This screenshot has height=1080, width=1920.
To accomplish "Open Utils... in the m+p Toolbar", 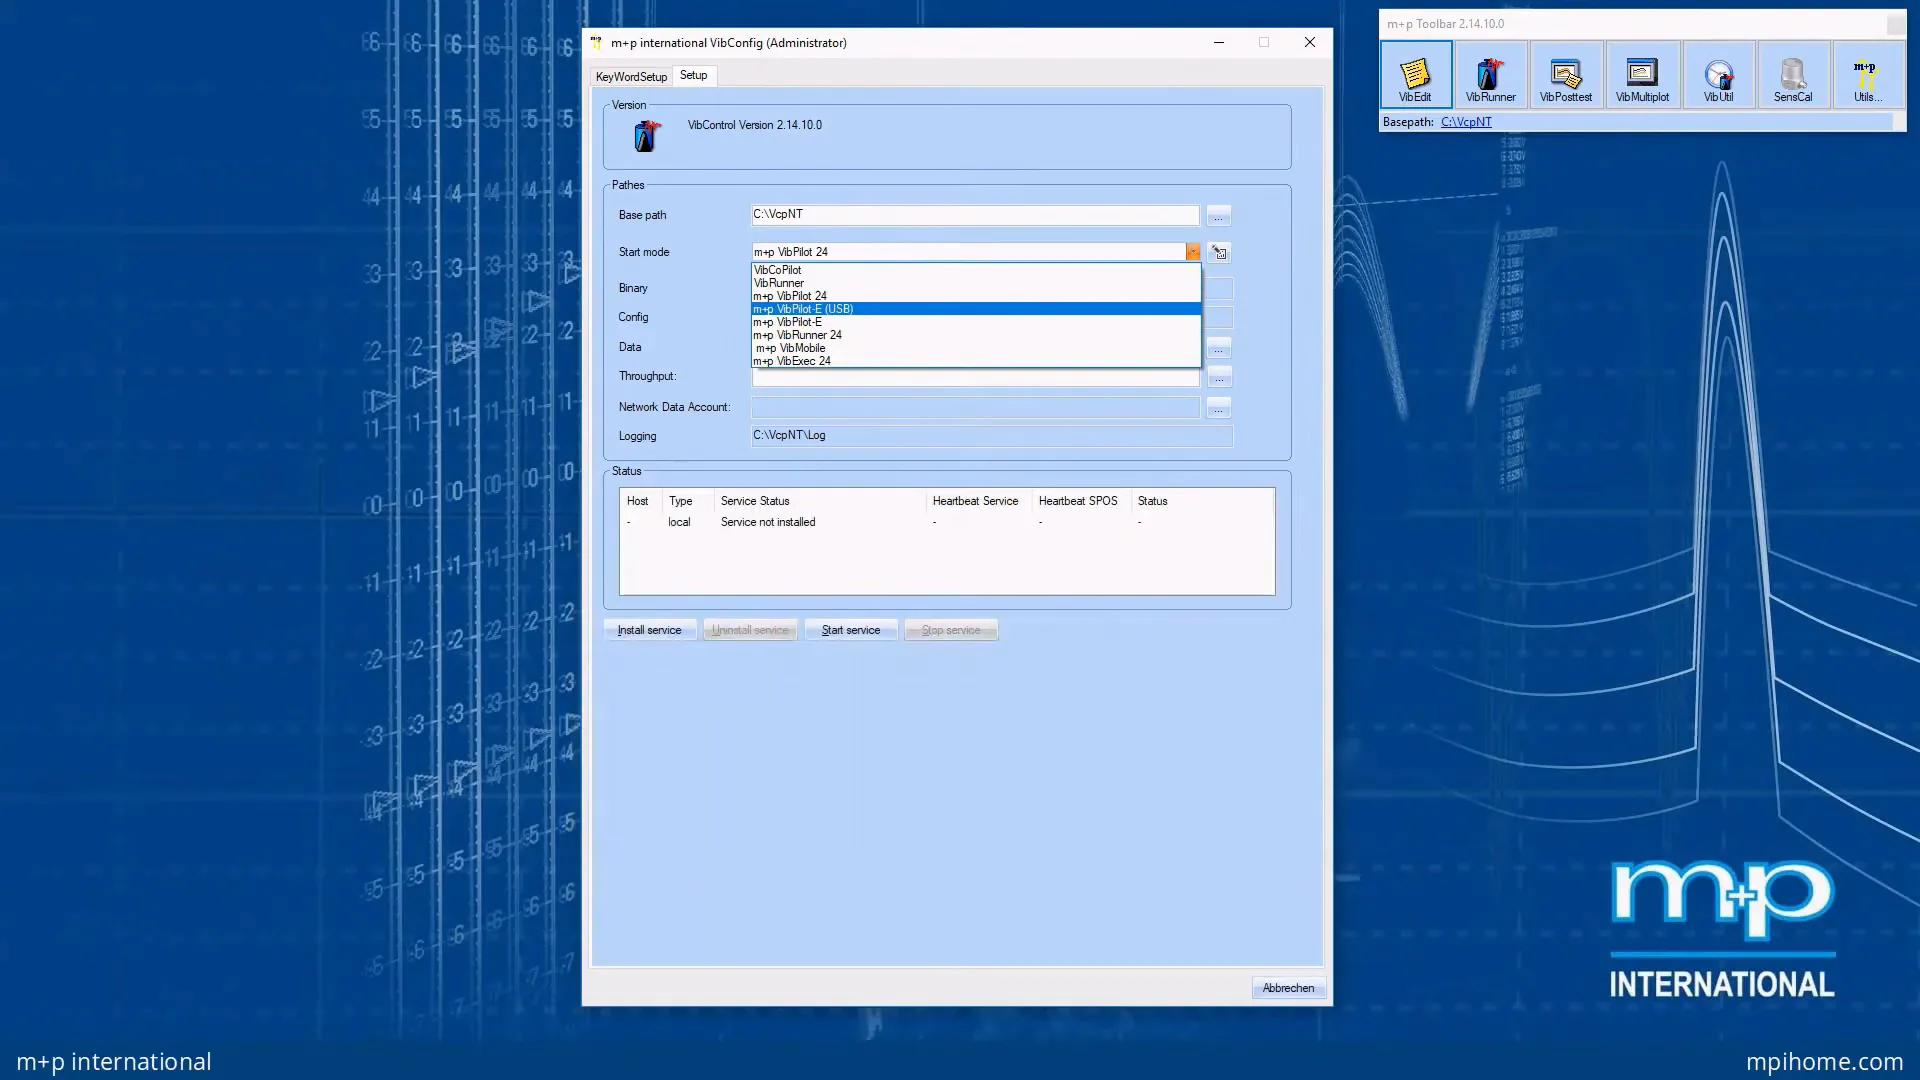I will (1867, 75).
